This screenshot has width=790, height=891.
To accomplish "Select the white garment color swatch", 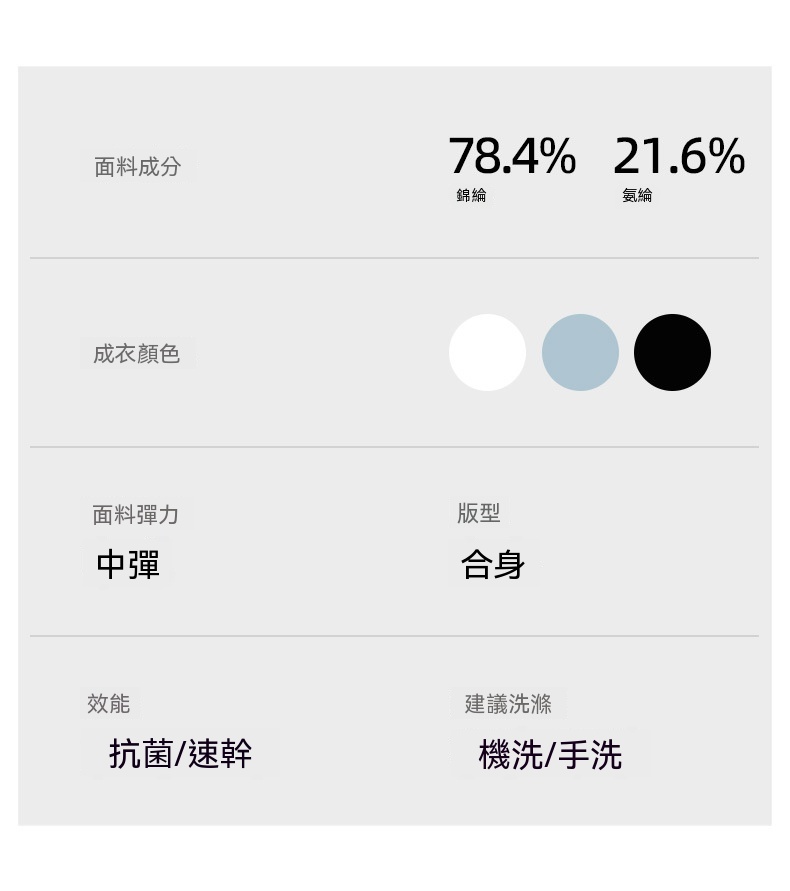I will point(487,352).
